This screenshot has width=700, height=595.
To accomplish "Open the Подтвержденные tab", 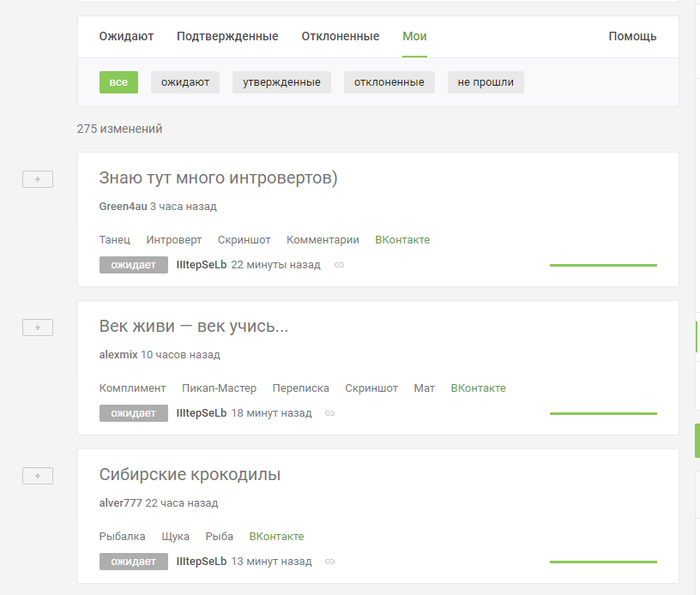I will point(227,36).
